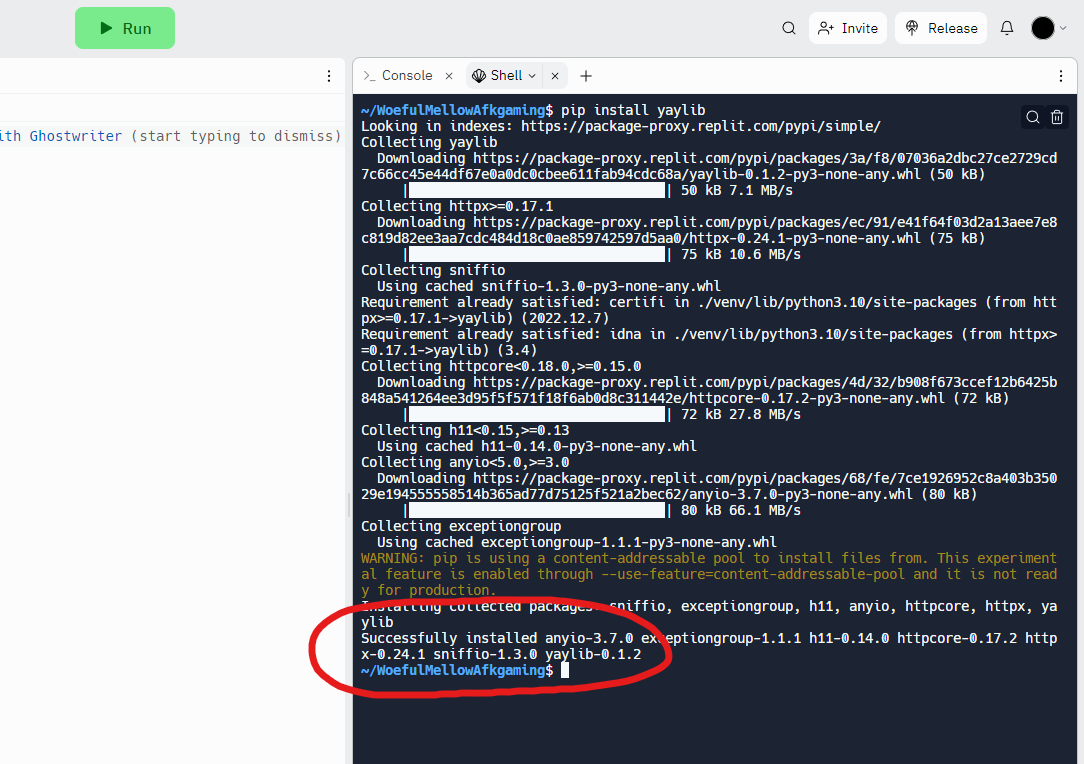The image size is (1084, 764).
Task: Switch to the Console tab
Action: point(399,75)
